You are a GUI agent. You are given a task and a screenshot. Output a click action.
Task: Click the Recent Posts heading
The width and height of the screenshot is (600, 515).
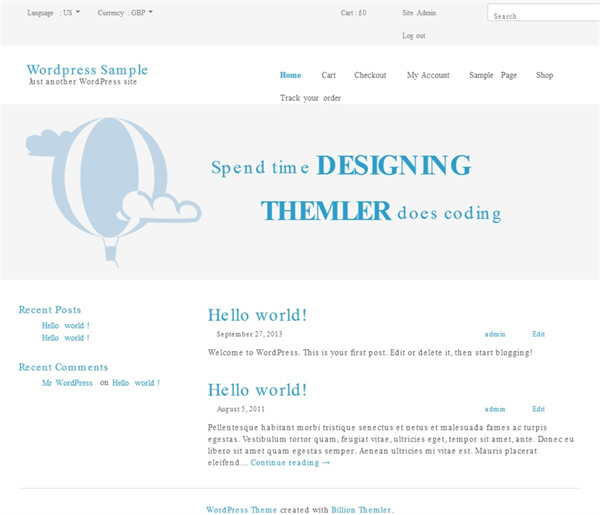click(x=50, y=310)
